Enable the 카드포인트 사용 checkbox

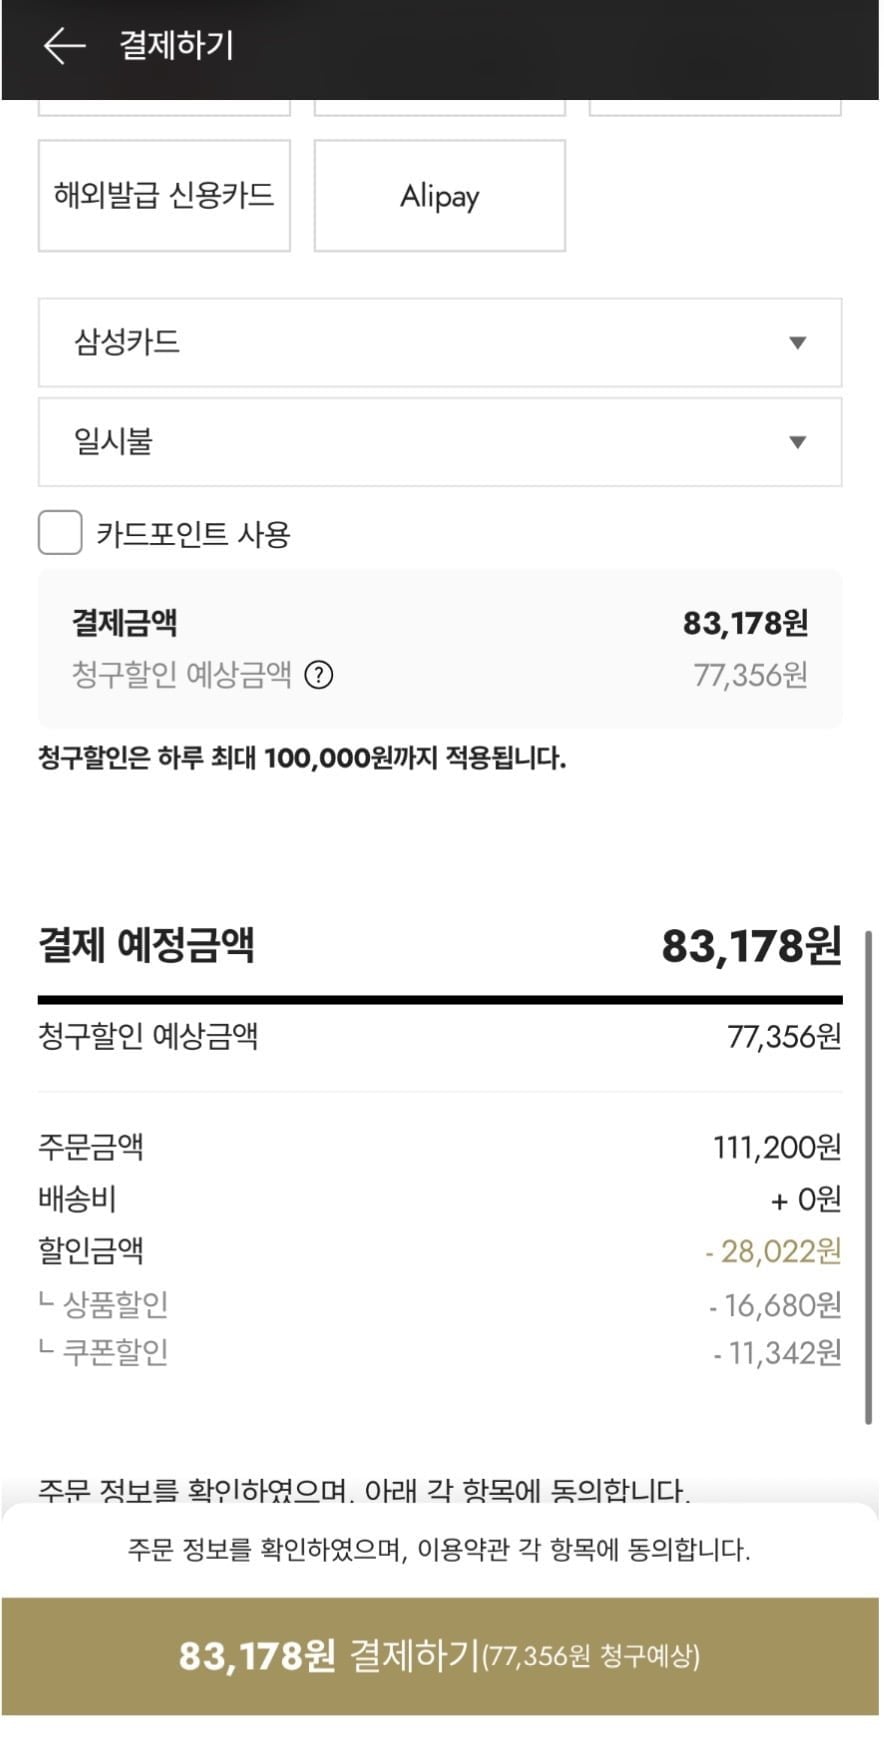60,533
